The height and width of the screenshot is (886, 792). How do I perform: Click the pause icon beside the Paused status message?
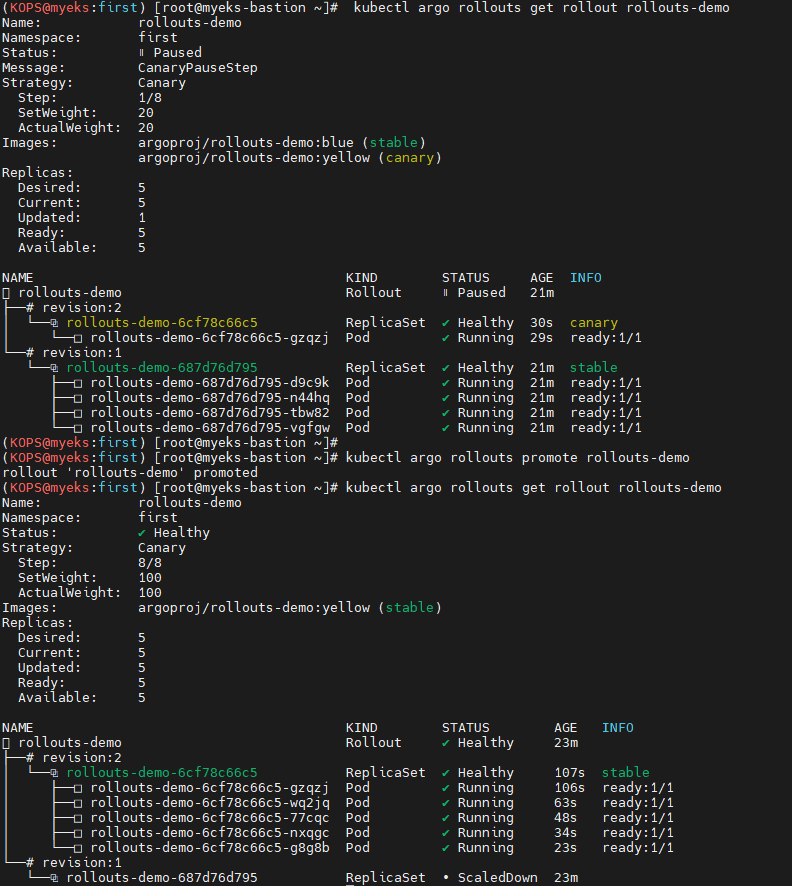[142, 53]
